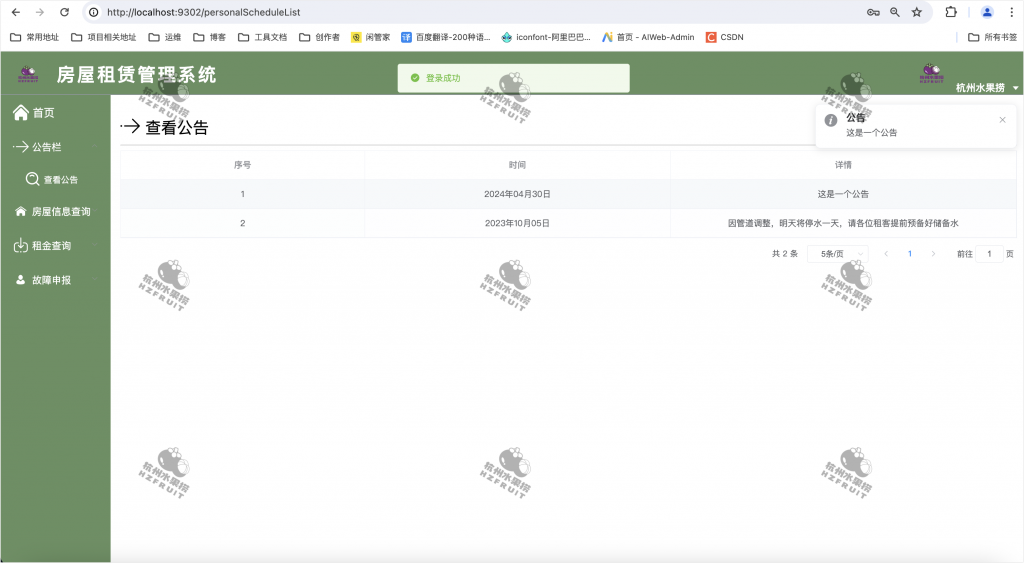This screenshot has width=1024, height=563.
Task: Open the 博客 bookmark folder
Action: click(210, 37)
